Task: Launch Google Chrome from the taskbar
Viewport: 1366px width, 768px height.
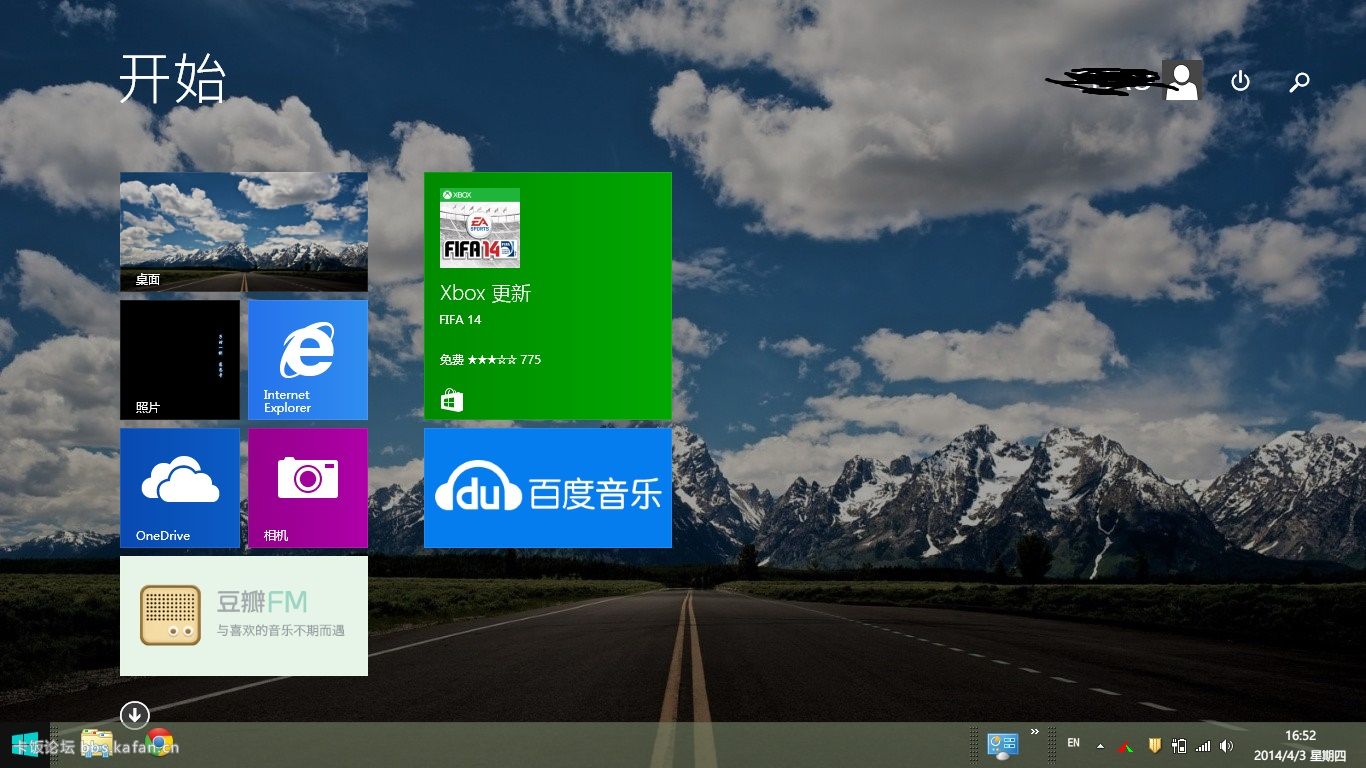Action: 159,743
